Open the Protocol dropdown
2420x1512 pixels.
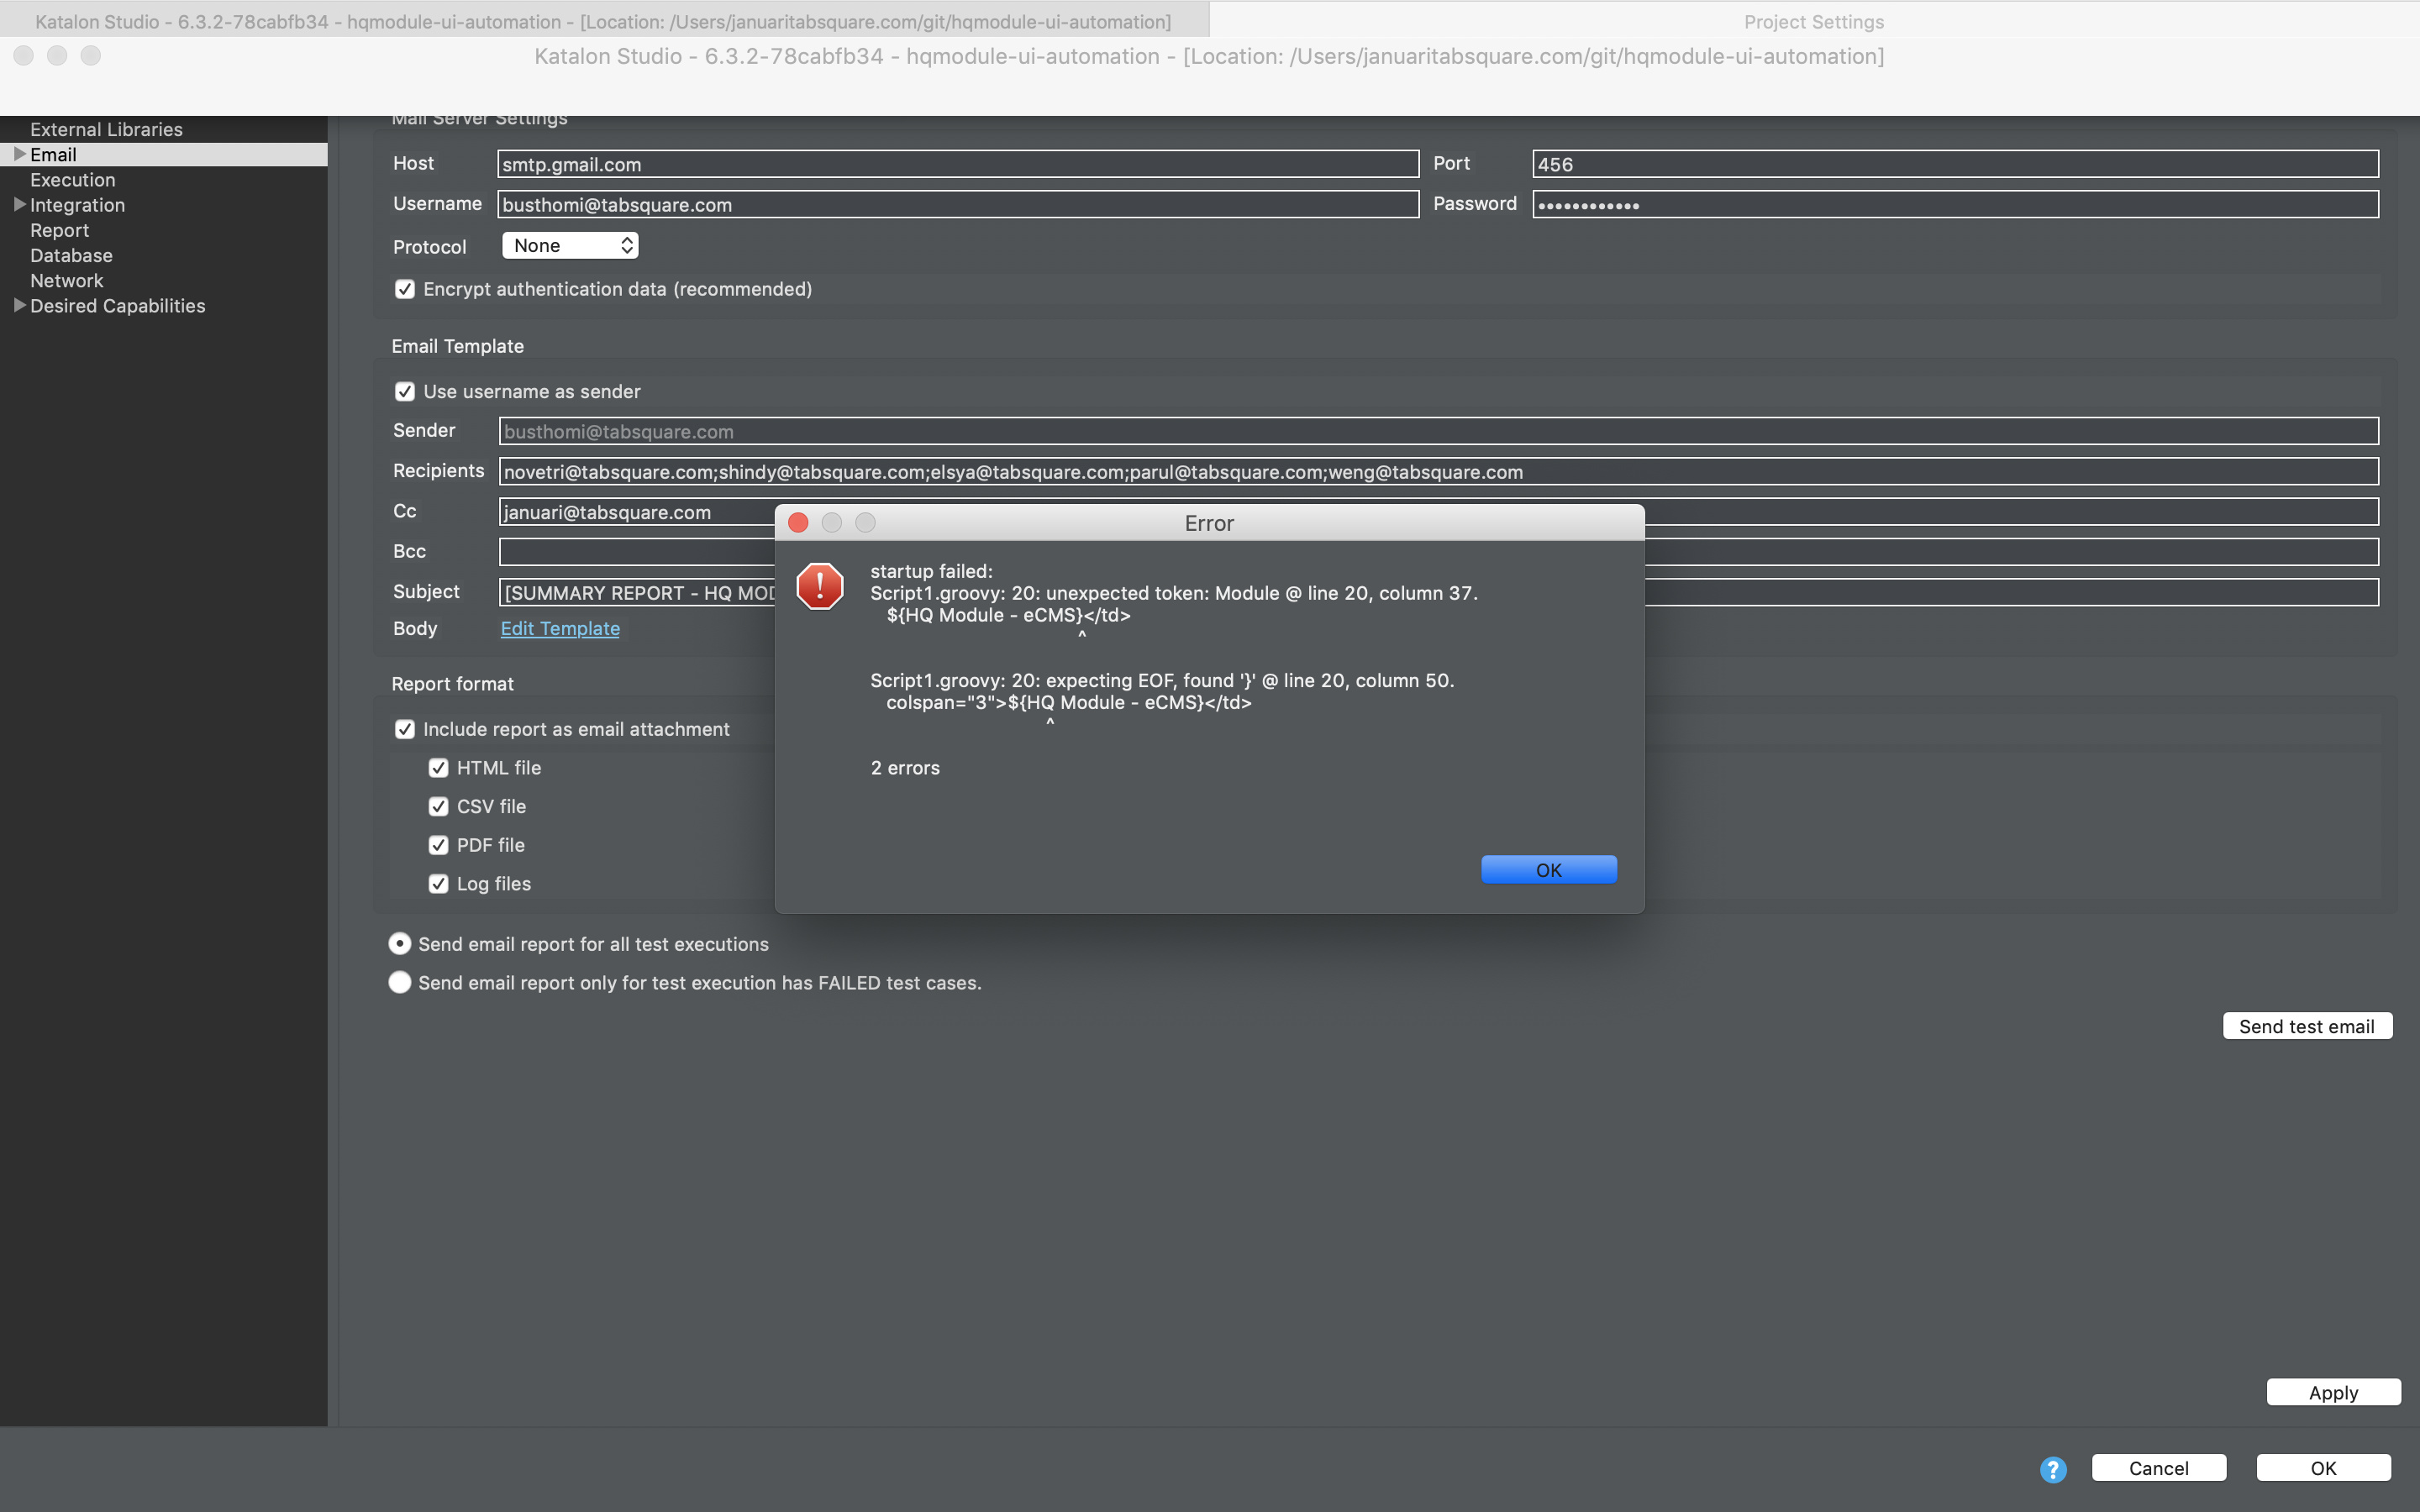coord(570,246)
